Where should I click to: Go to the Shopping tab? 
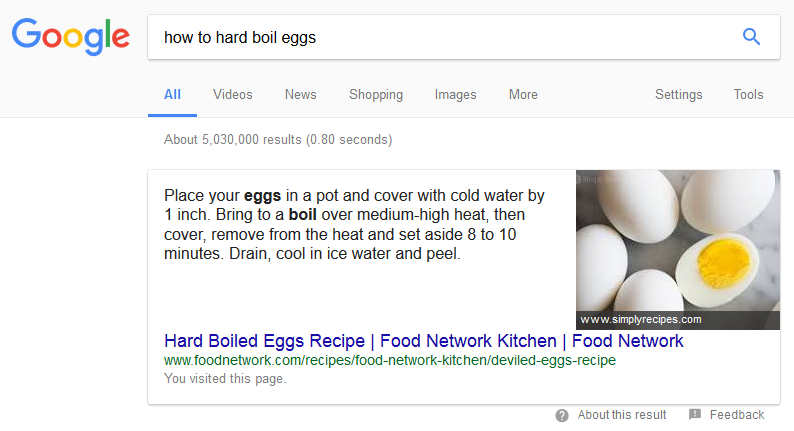click(x=376, y=95)
